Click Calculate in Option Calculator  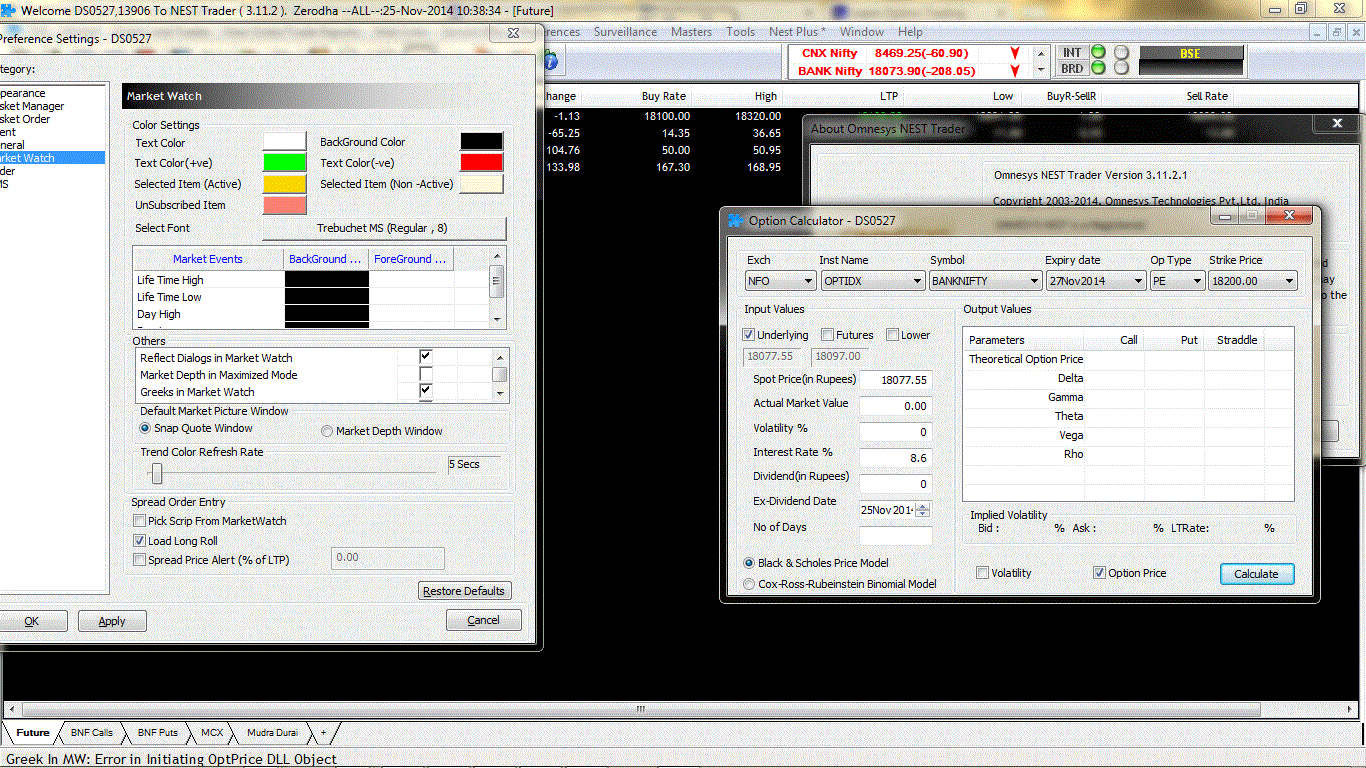click(x=1256, y=574)
